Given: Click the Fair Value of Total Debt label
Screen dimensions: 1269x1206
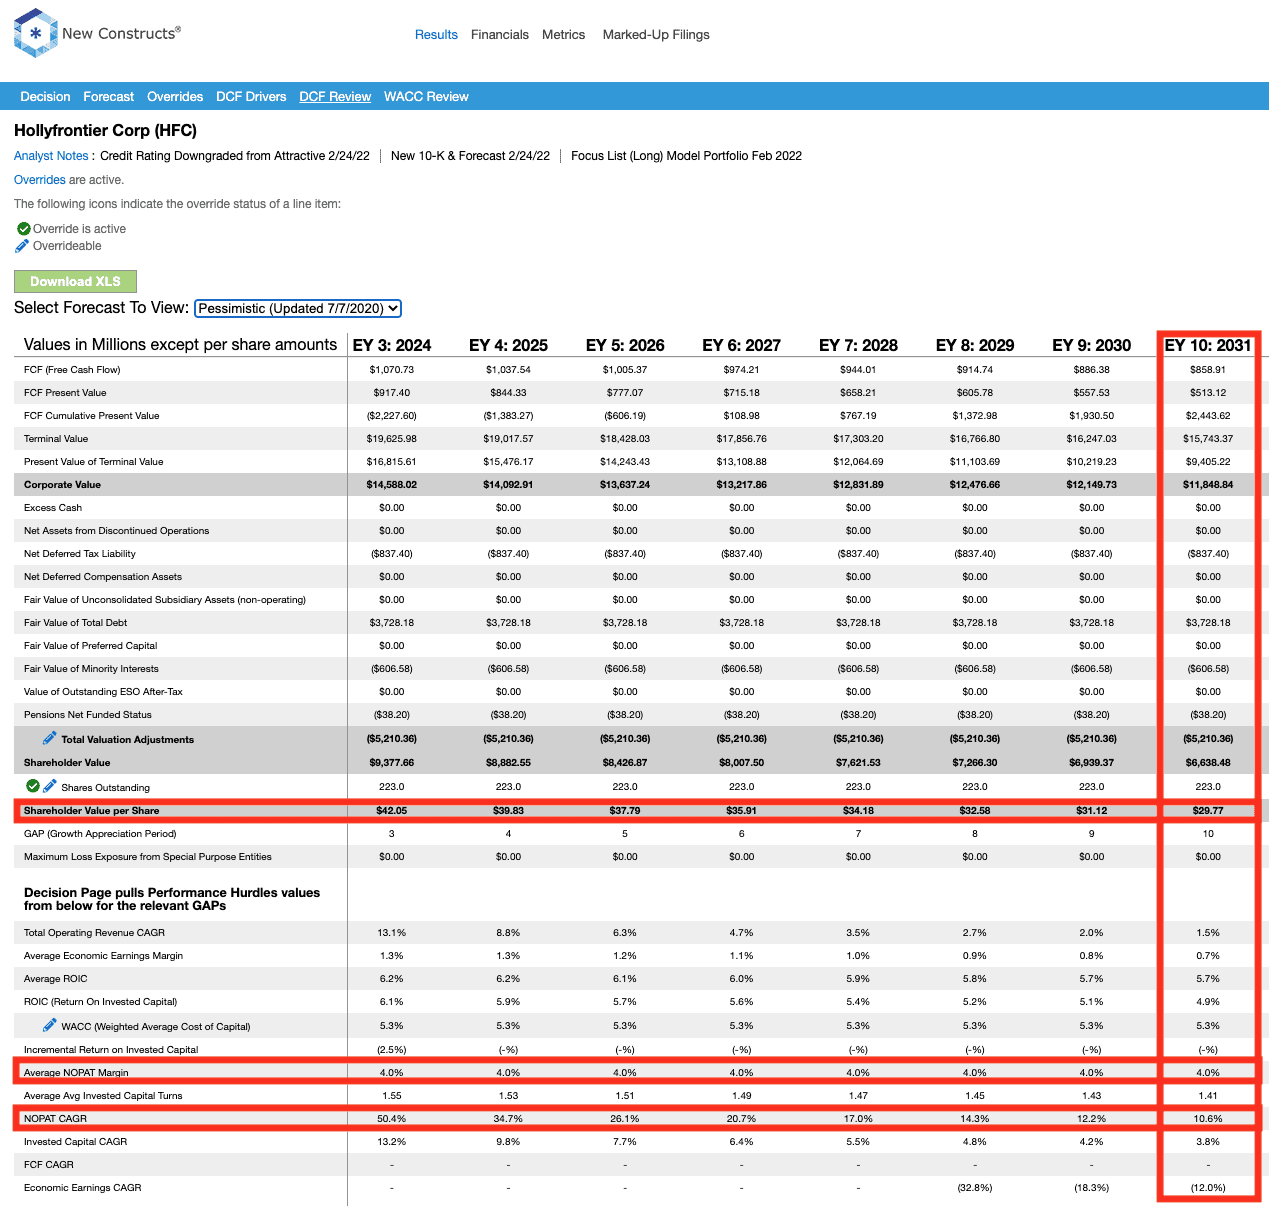Looking at the screenshot, I should [x=76, y=623].
